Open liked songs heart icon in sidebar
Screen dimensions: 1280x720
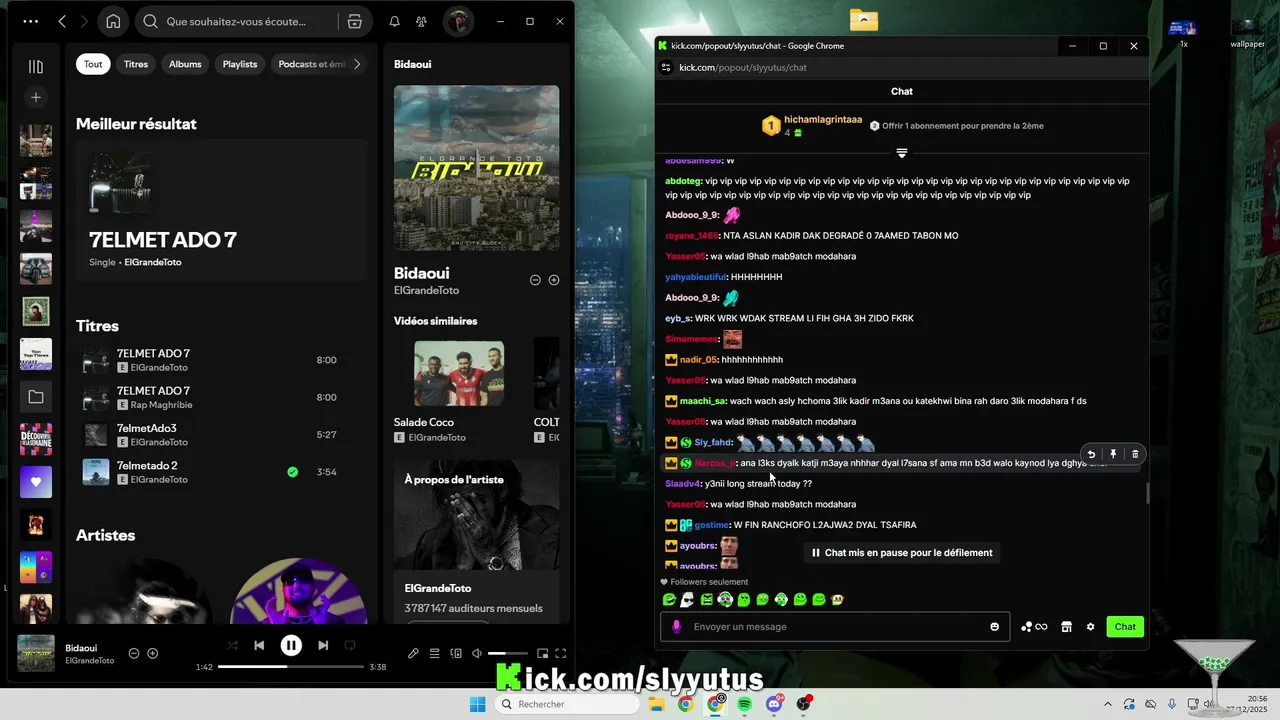tap(36, 482)
